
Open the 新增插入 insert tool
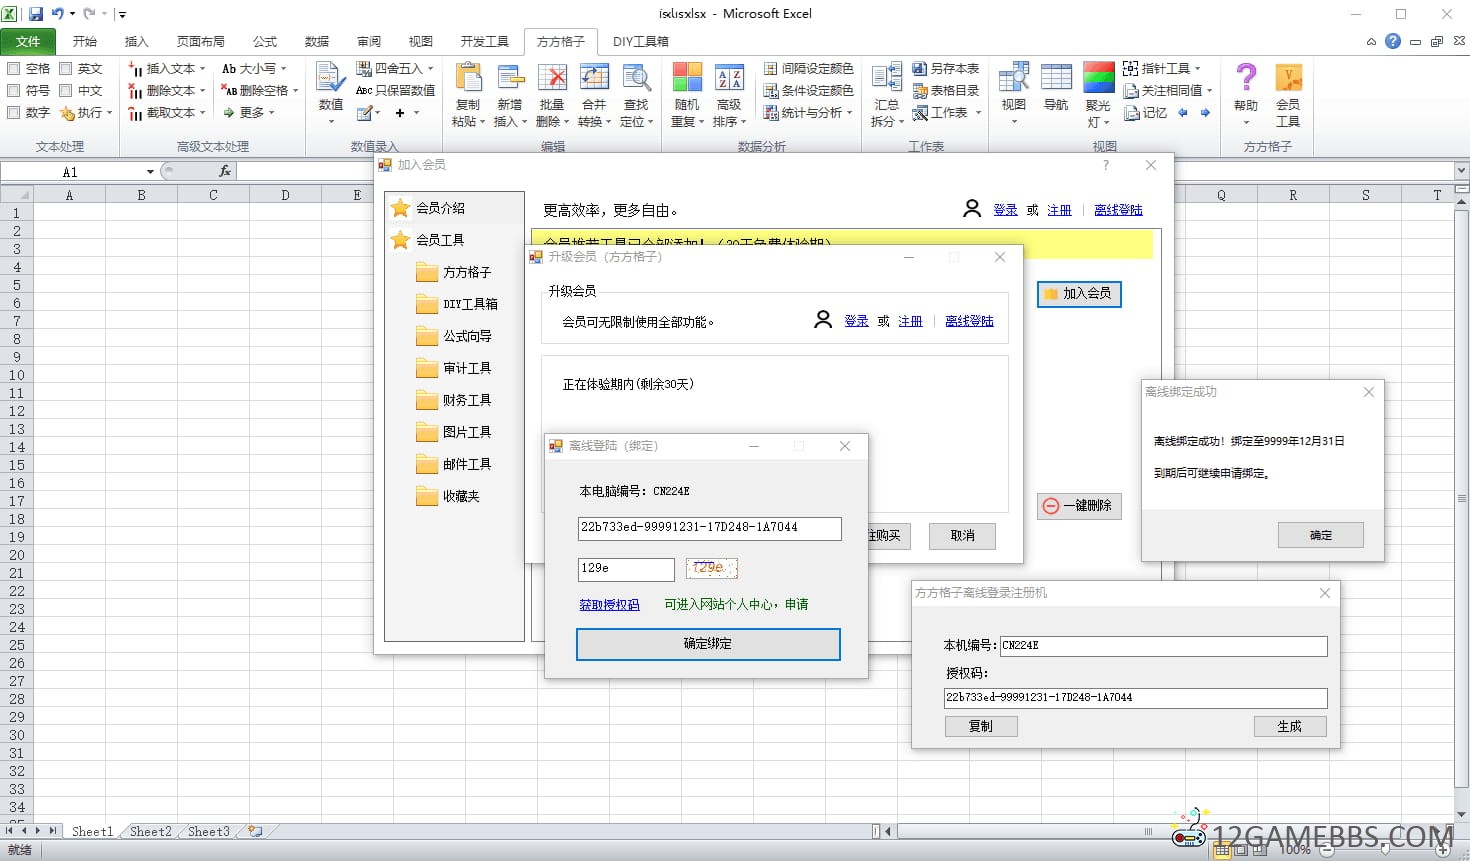[x=509, y=96]
